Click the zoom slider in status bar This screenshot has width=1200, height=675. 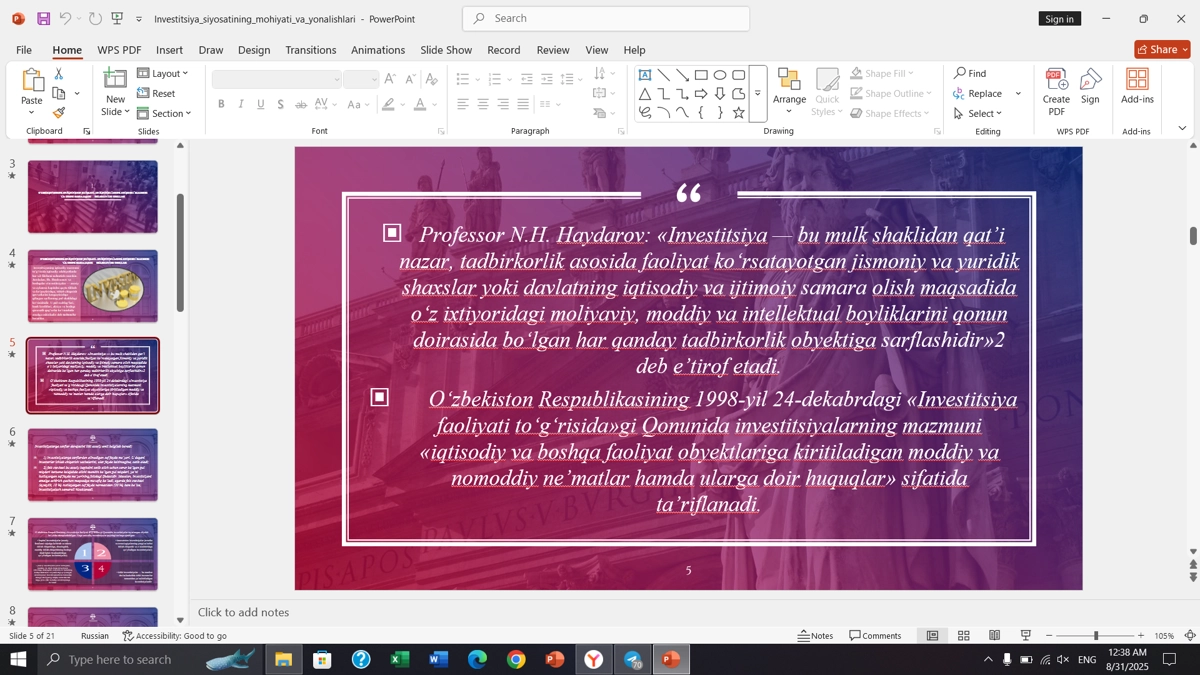[1095, 636]
